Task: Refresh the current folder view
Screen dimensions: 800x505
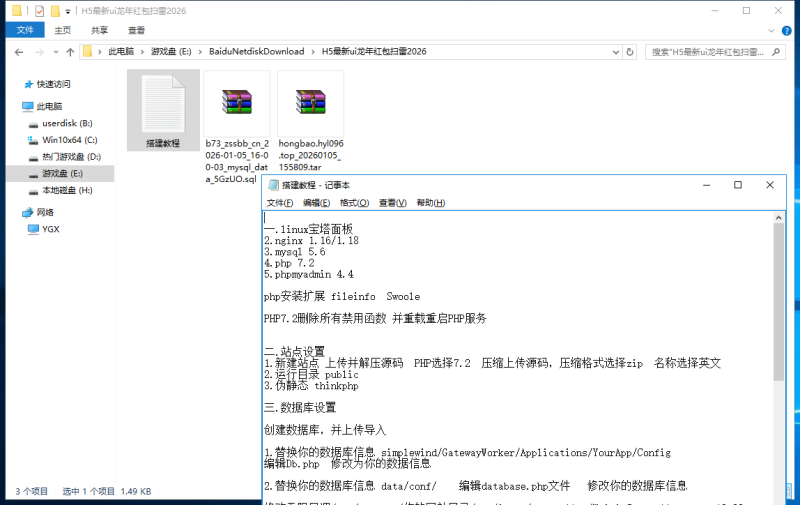Action: (630, 52)
